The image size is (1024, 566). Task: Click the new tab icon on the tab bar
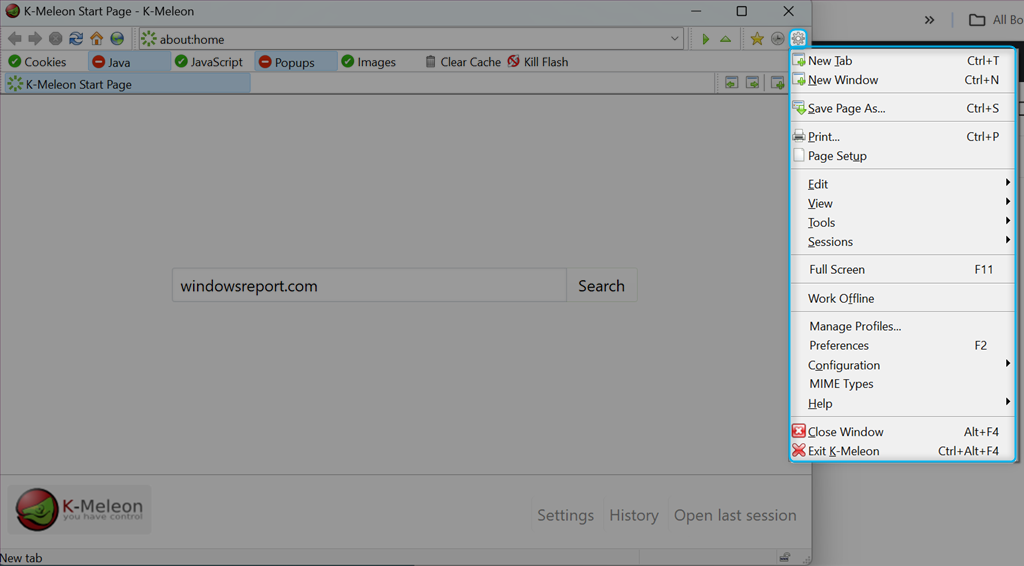coord(777,83)
